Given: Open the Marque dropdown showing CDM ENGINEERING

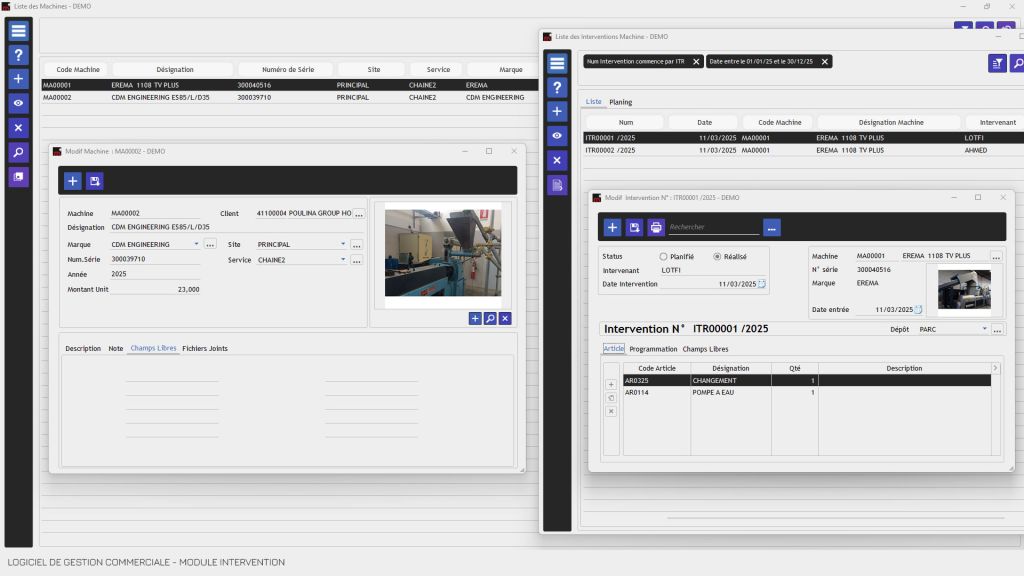Looking at the screenshot, I should tap(196, 244).
